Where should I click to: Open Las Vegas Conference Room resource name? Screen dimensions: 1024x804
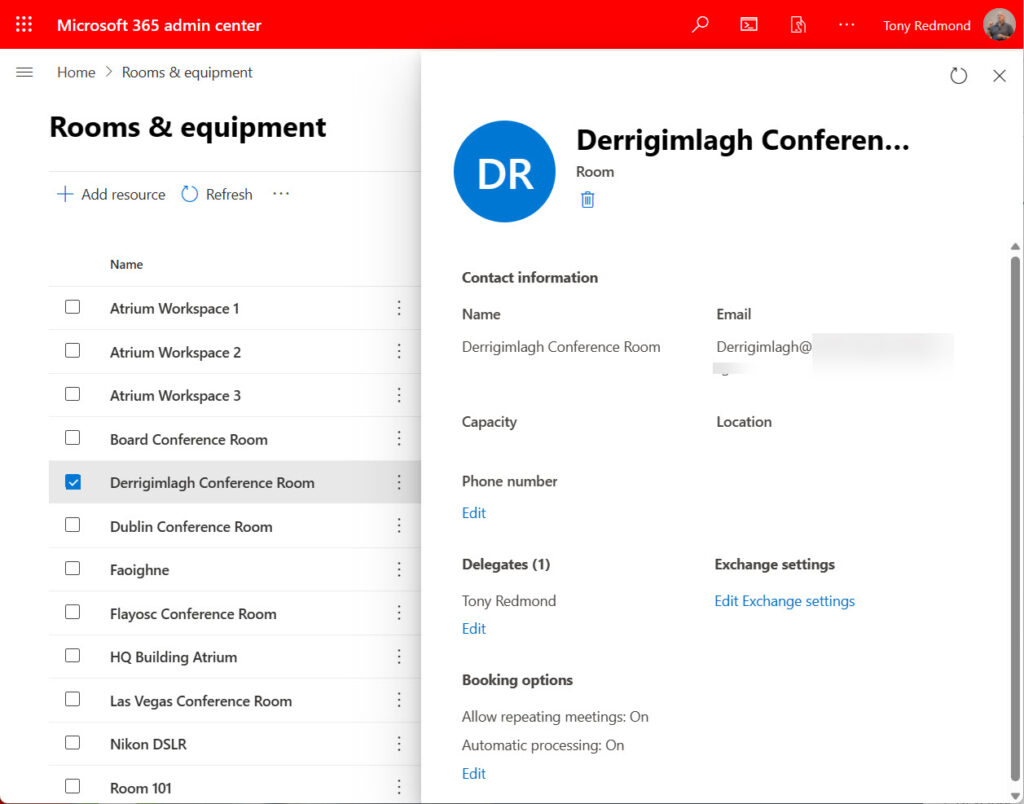click(200, 701)
